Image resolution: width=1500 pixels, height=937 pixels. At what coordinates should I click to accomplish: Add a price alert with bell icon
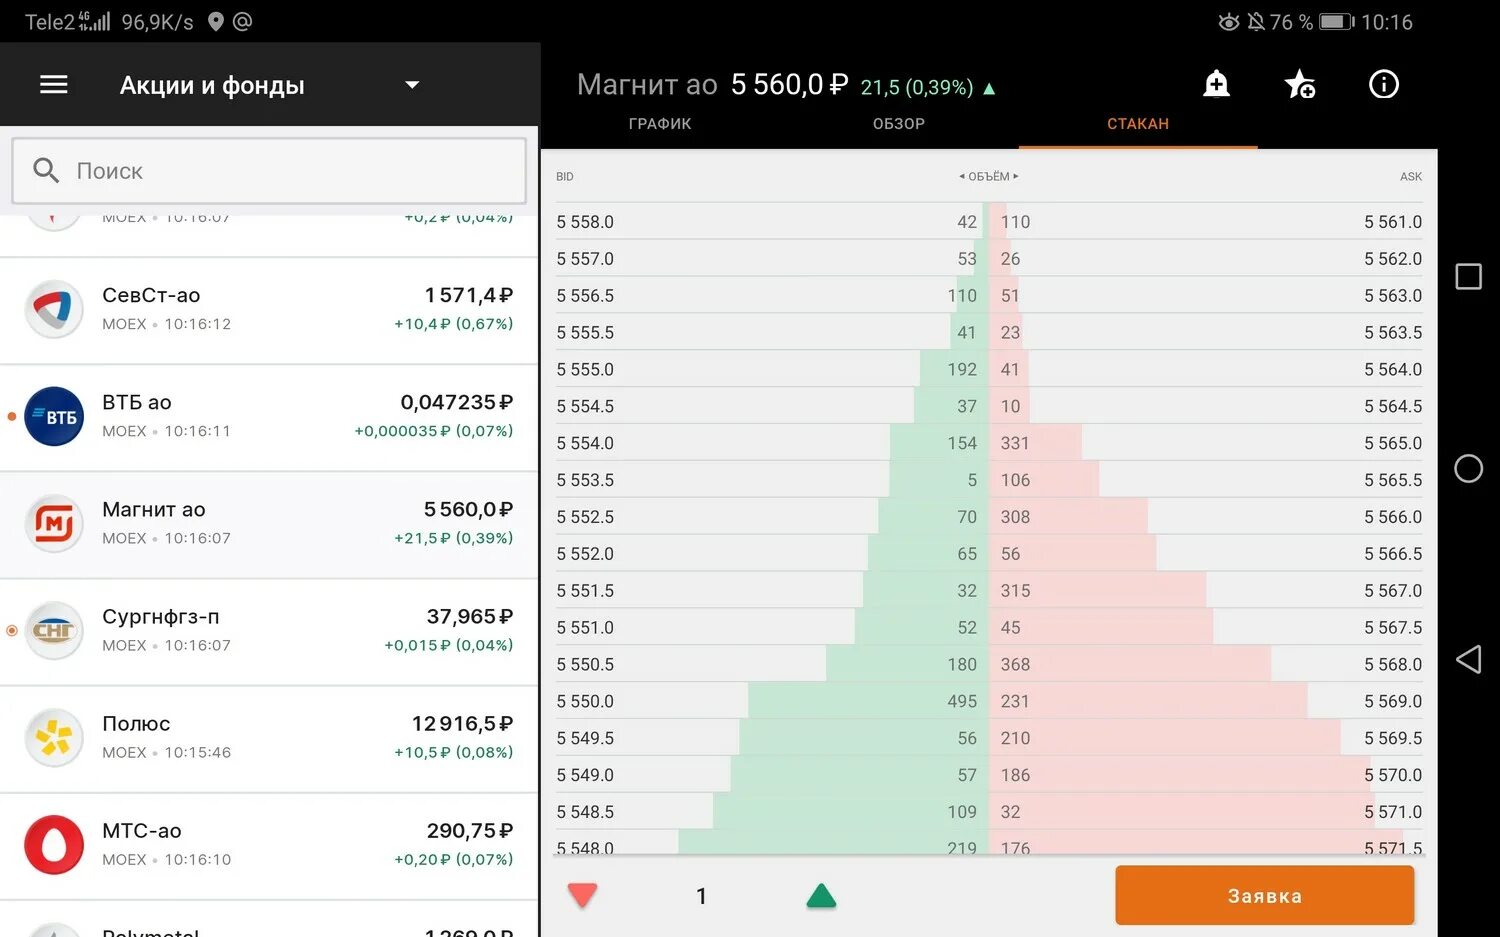[x=1216, y=84]
